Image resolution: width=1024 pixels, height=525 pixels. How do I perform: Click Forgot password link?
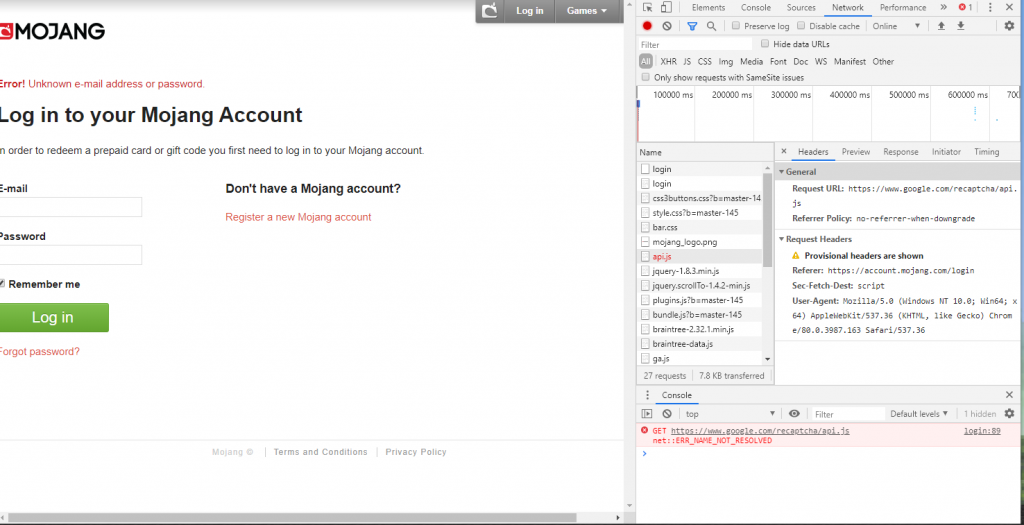point(39,351)
